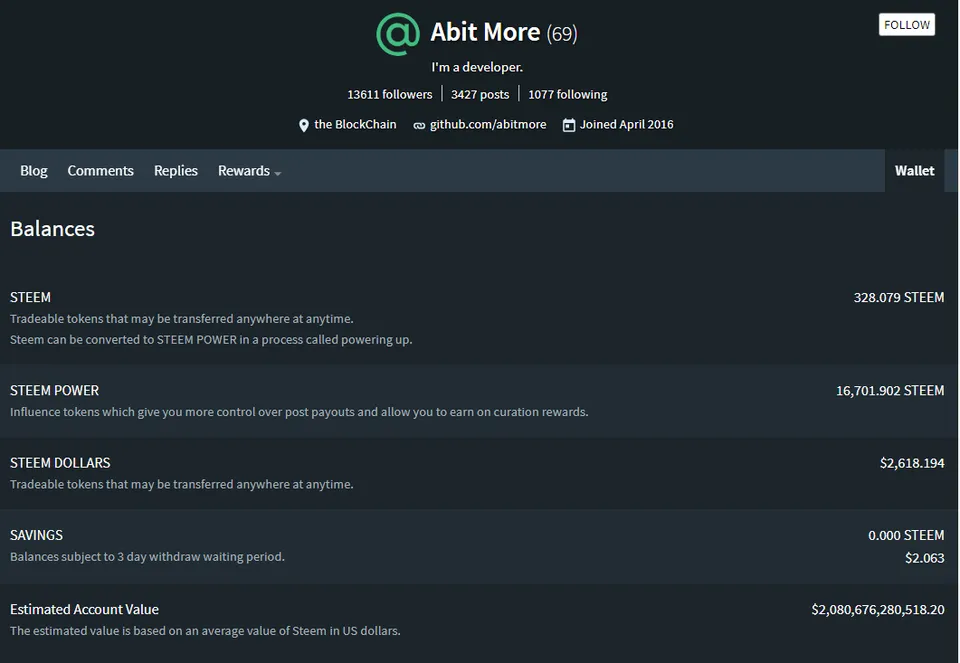
Task: Open the 3427 posts link
Action: click(x=480, y=94)
